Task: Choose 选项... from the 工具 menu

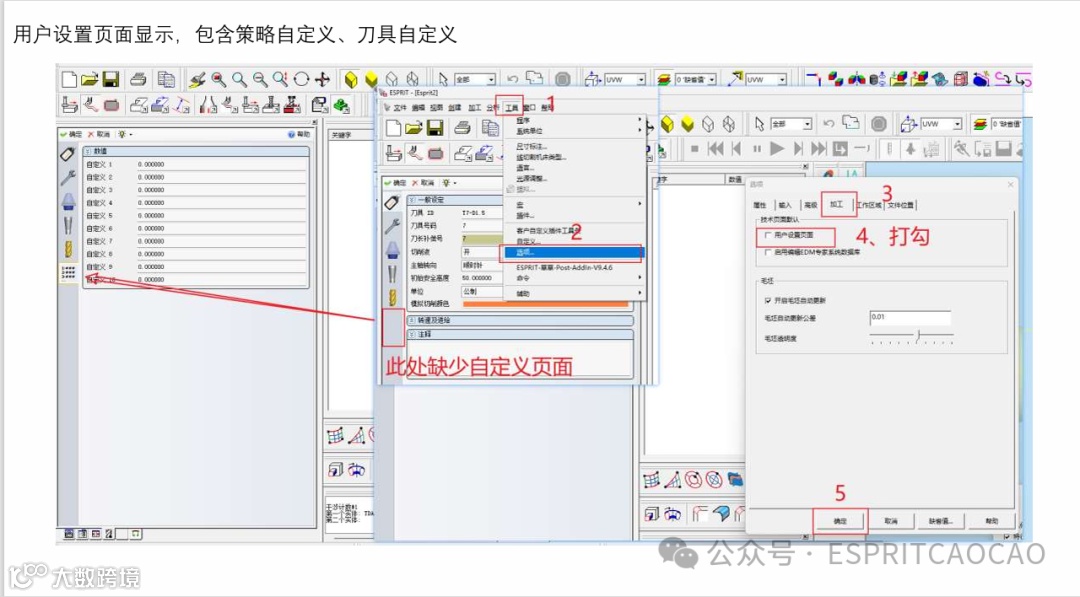Action: [572, 253]
